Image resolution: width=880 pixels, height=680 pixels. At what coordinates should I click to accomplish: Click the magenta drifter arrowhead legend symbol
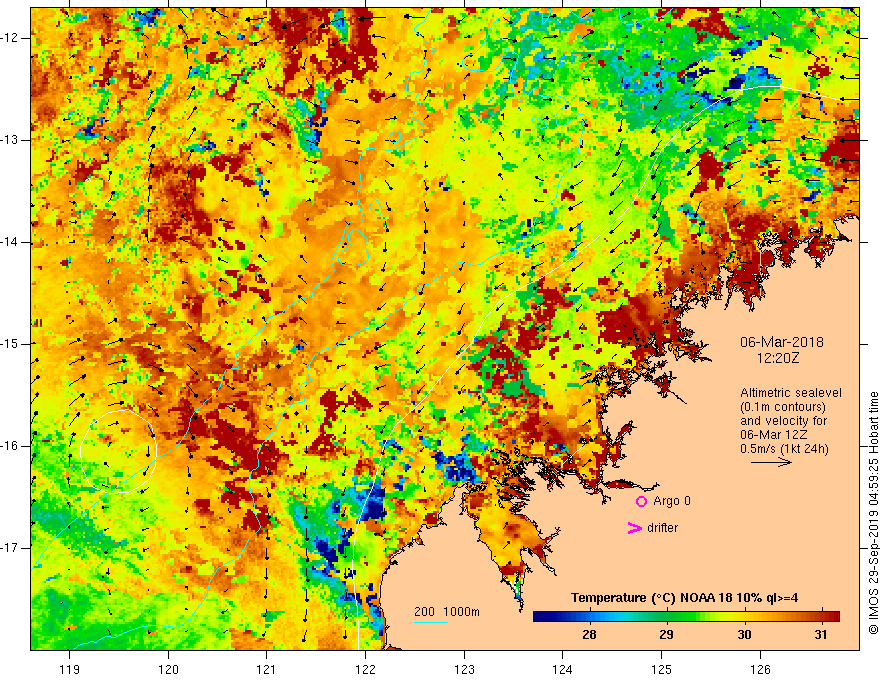coord(635,528)
